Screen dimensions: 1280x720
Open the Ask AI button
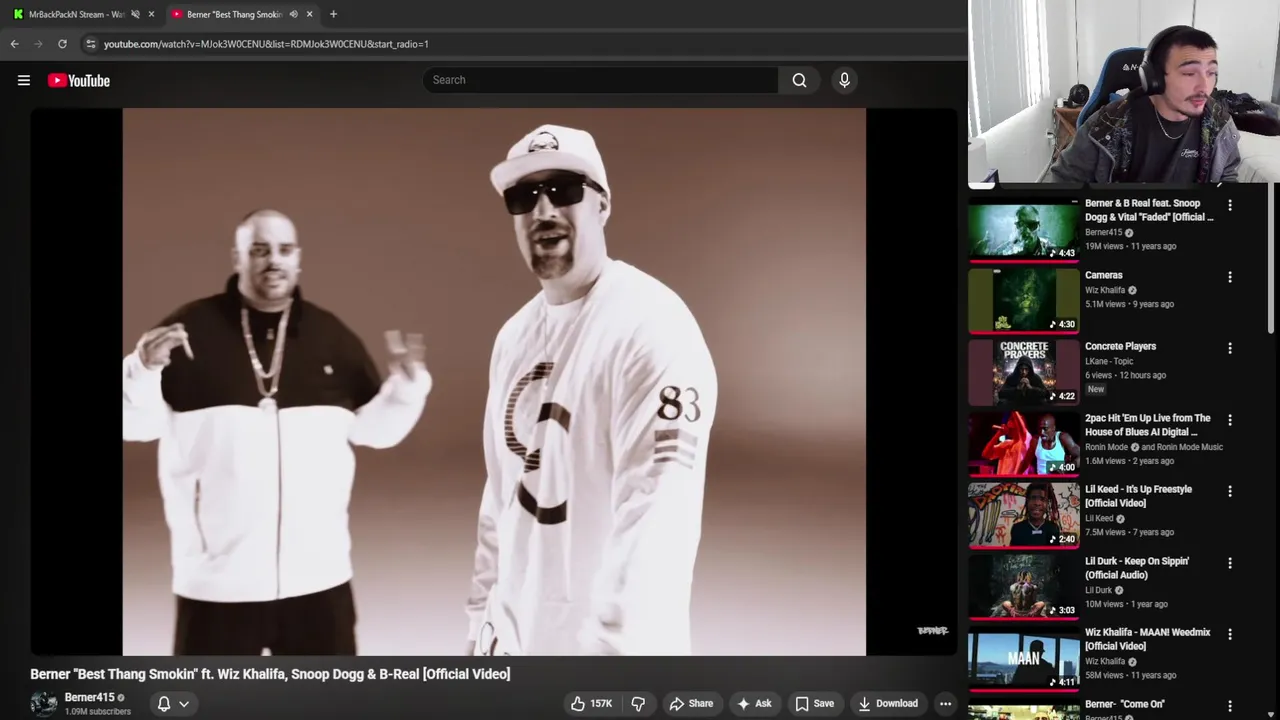754,704
